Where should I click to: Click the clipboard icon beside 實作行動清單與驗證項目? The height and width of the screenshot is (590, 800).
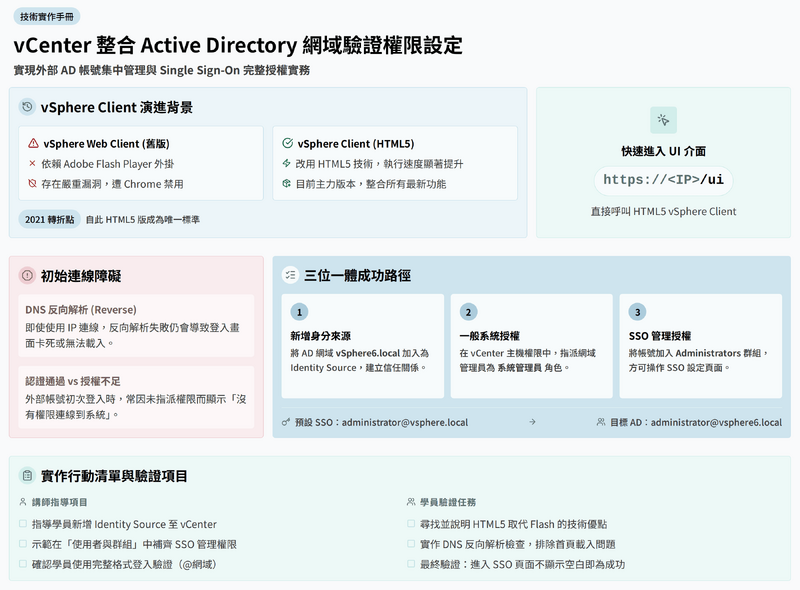click(x=28, y=476)
